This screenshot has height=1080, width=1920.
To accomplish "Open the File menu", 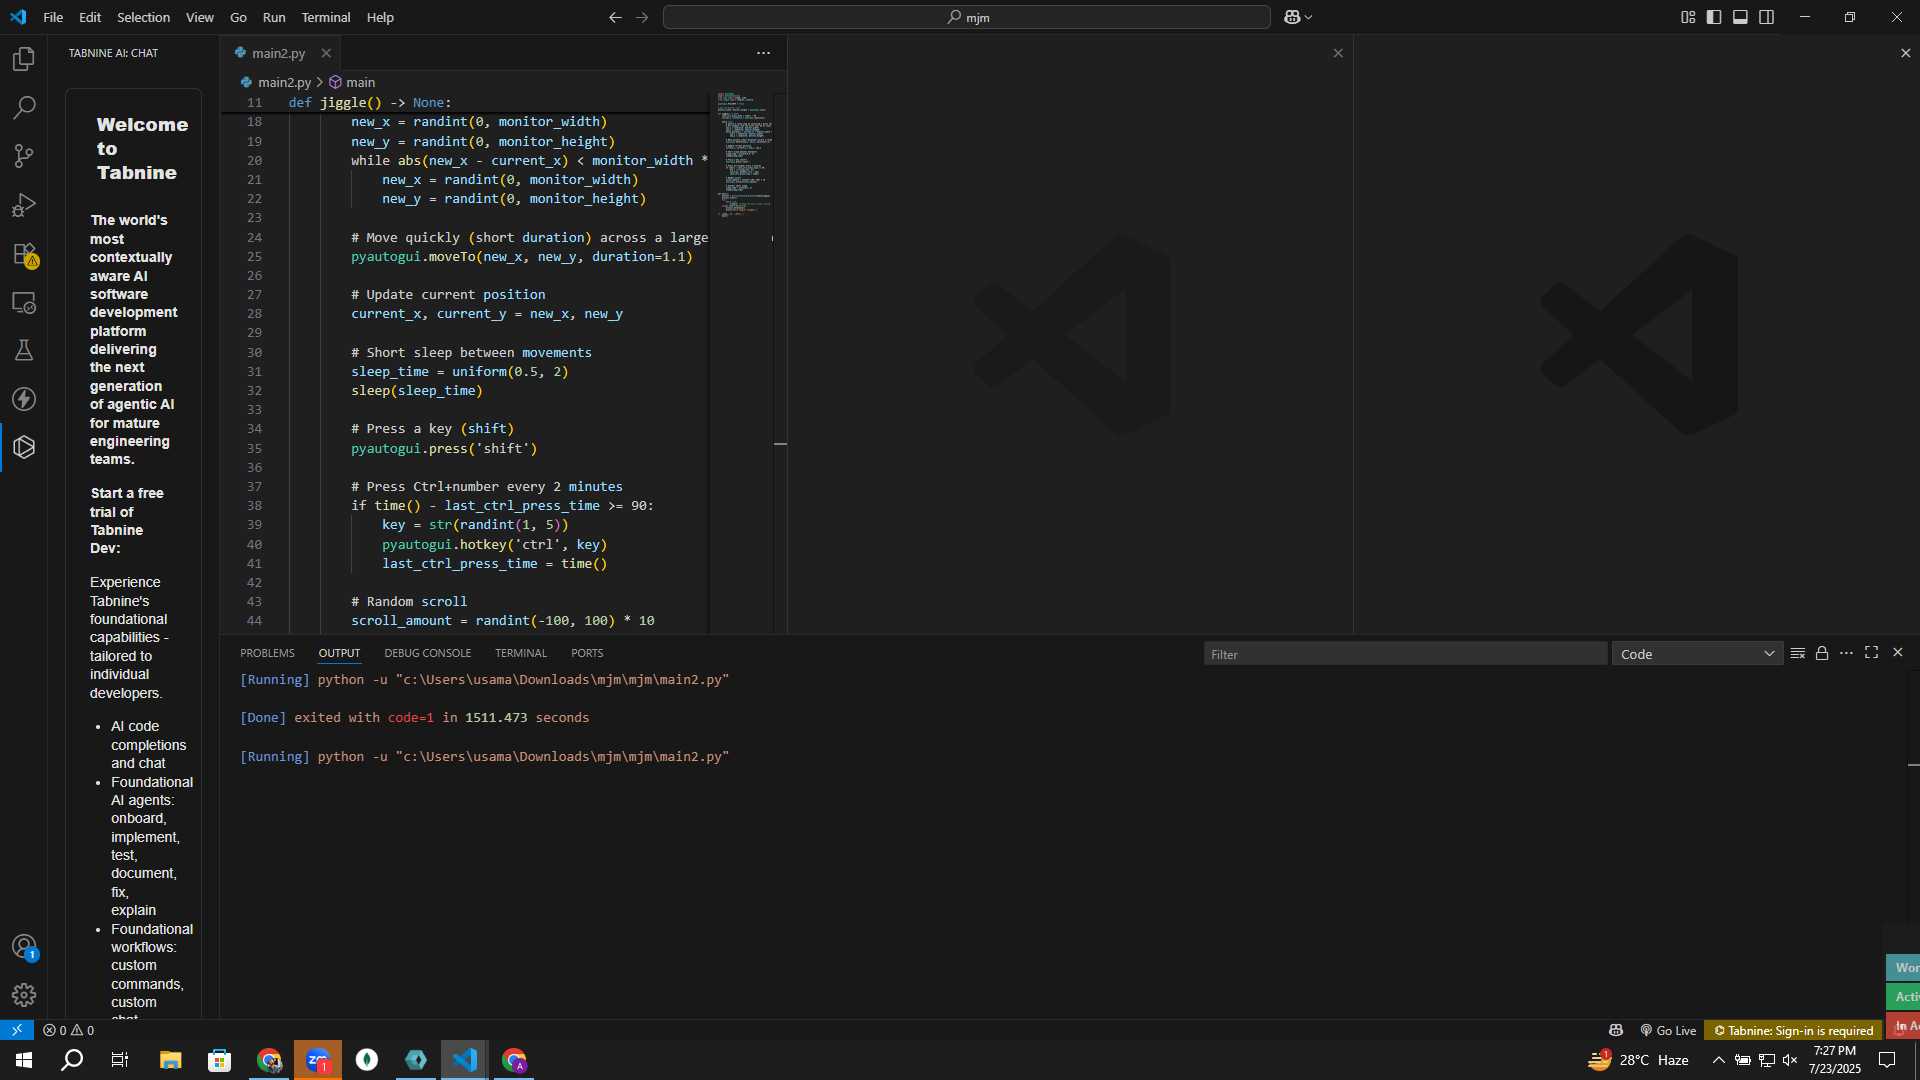I will [53, 17].
